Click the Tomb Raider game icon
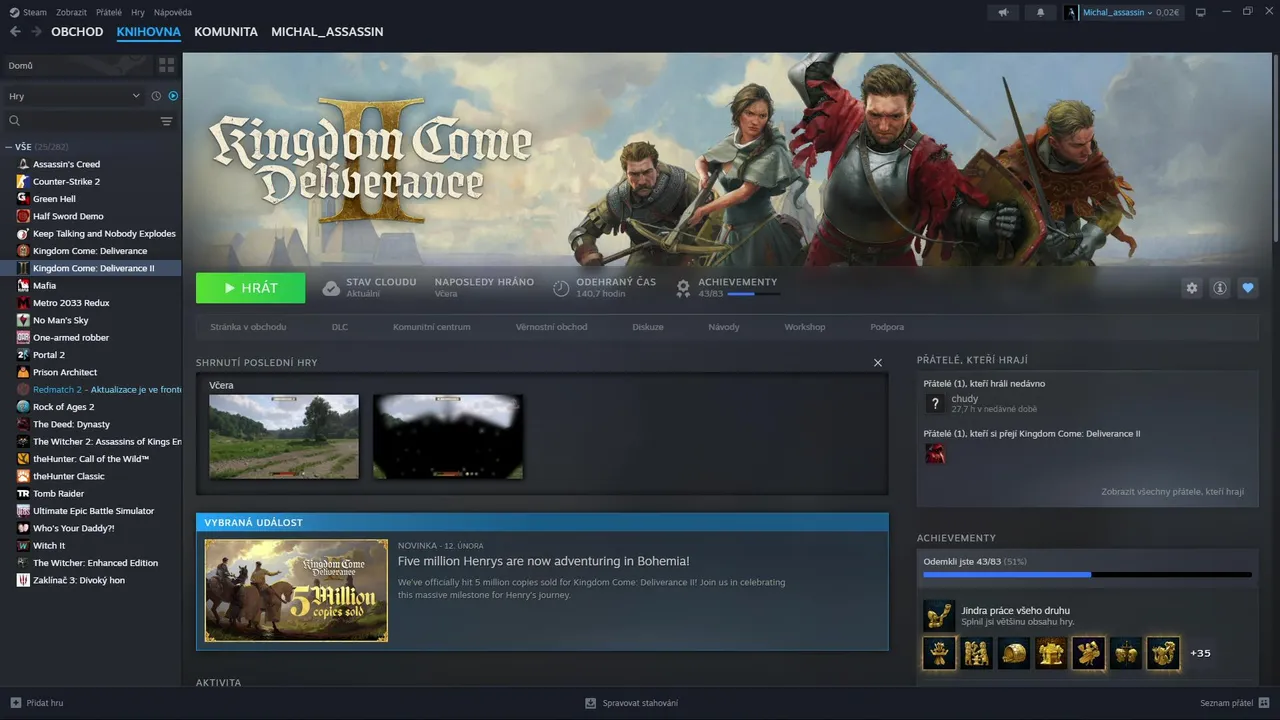The height and width of the screenshot is (720, 1280). pyautogui.click(x=23, y=493)
